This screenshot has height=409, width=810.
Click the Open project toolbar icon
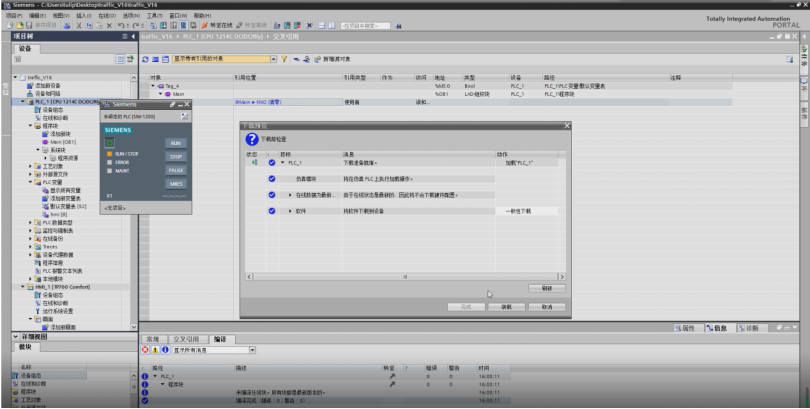pyautogui.click(x=20, y=25)
